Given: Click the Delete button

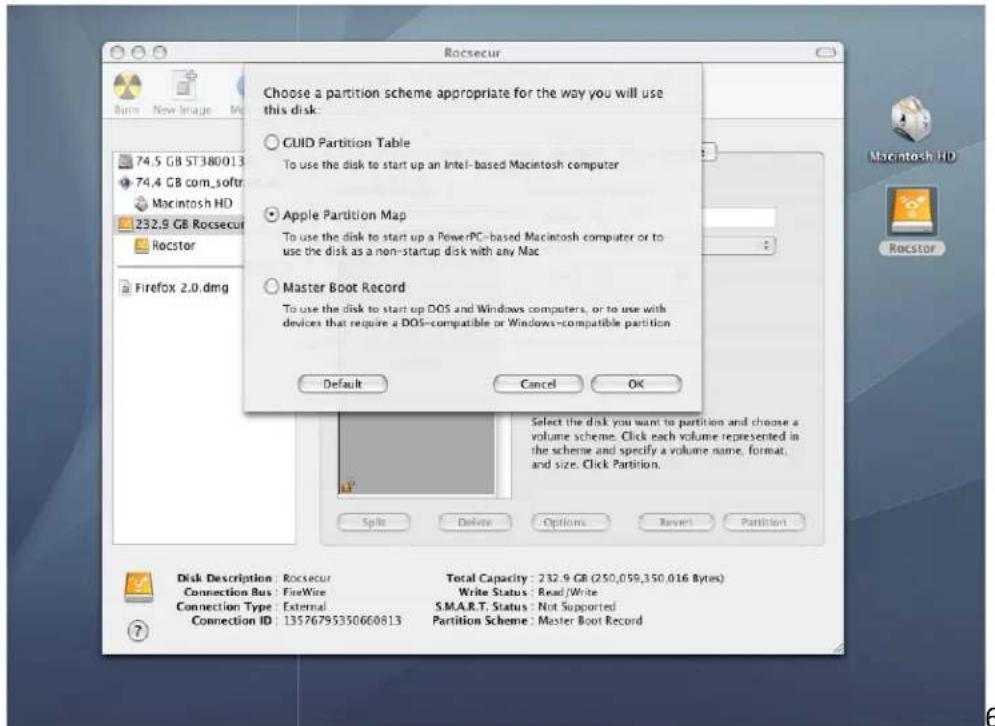Looking at the screenshot, I should pyautogui.click(x=475, y=522).
